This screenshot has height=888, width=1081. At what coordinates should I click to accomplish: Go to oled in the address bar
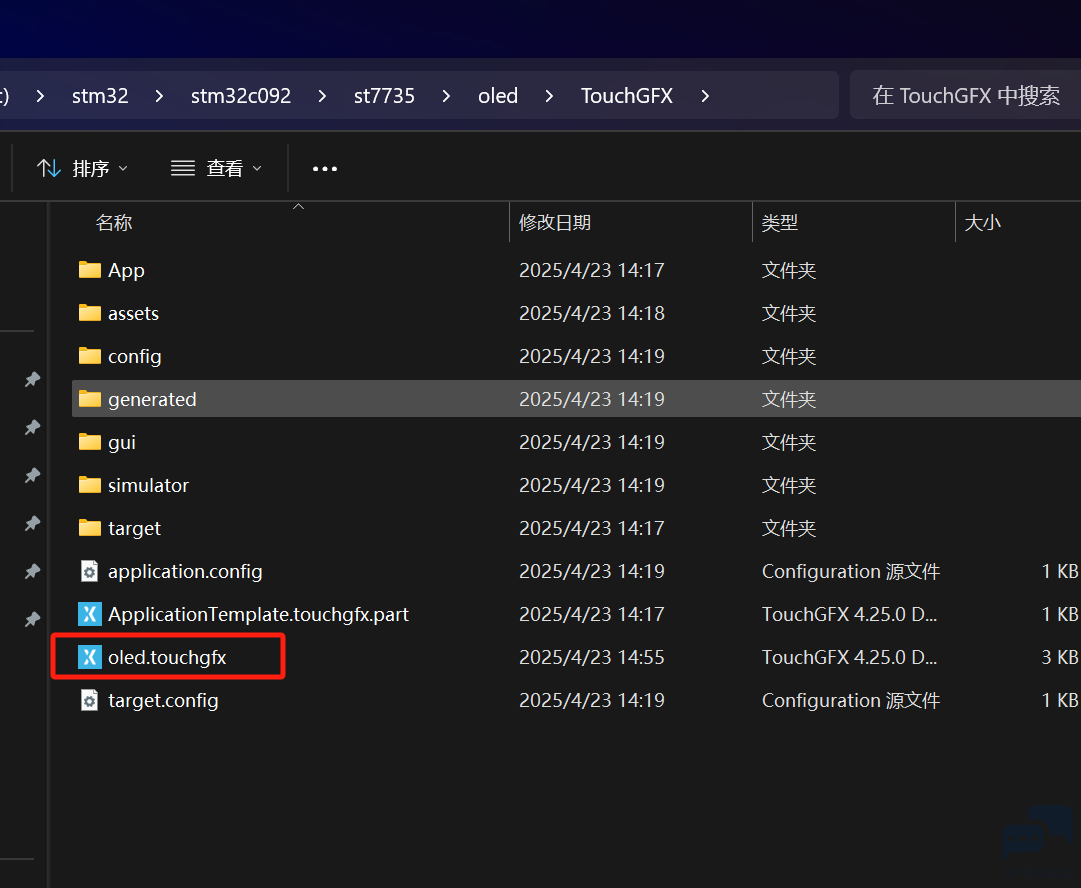point(498,96)
